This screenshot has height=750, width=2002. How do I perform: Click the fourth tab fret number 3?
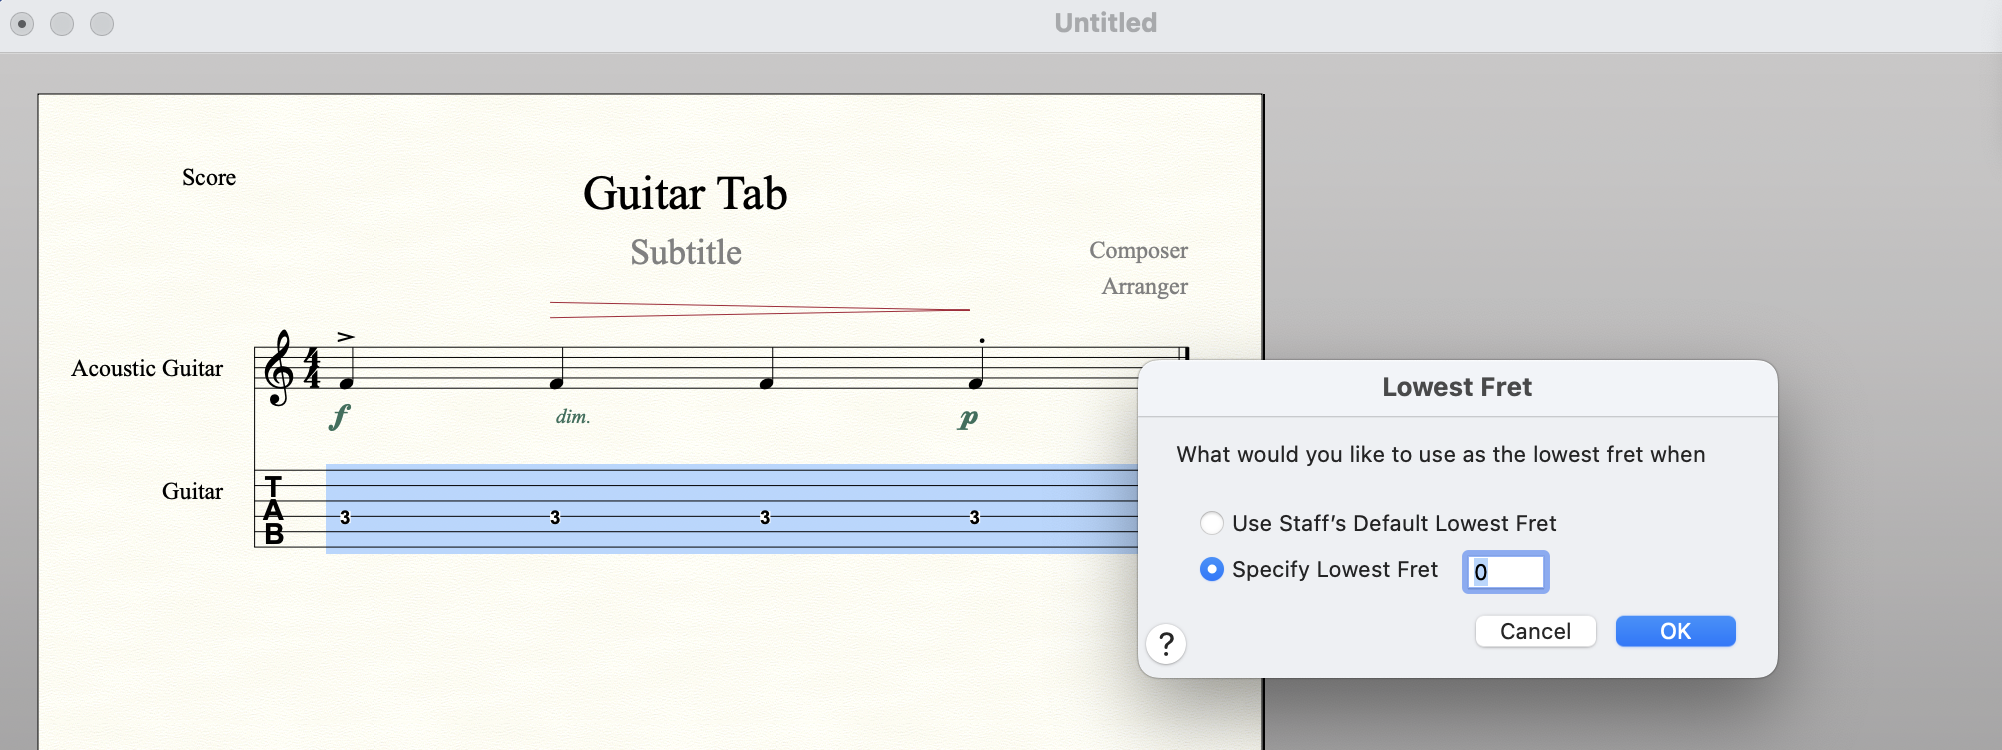click(974, 517)
